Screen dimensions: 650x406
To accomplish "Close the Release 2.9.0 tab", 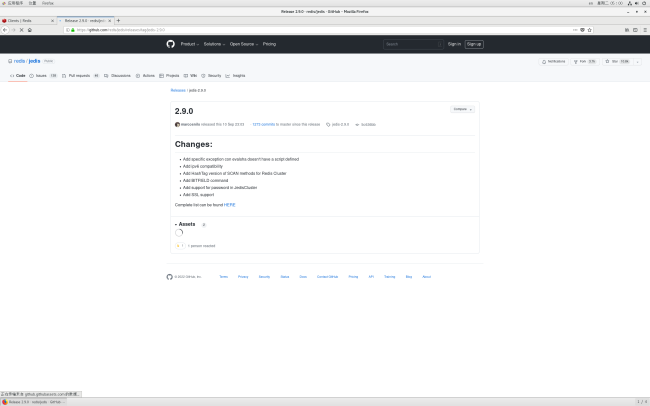I will click(109, 21).
